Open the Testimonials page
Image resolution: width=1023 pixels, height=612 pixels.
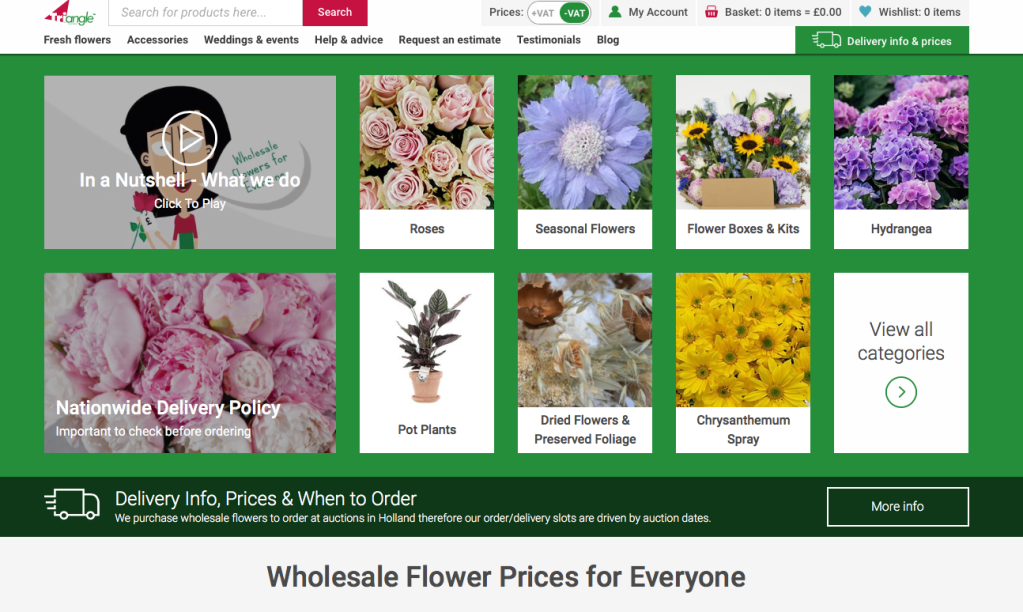coord(549,40)
